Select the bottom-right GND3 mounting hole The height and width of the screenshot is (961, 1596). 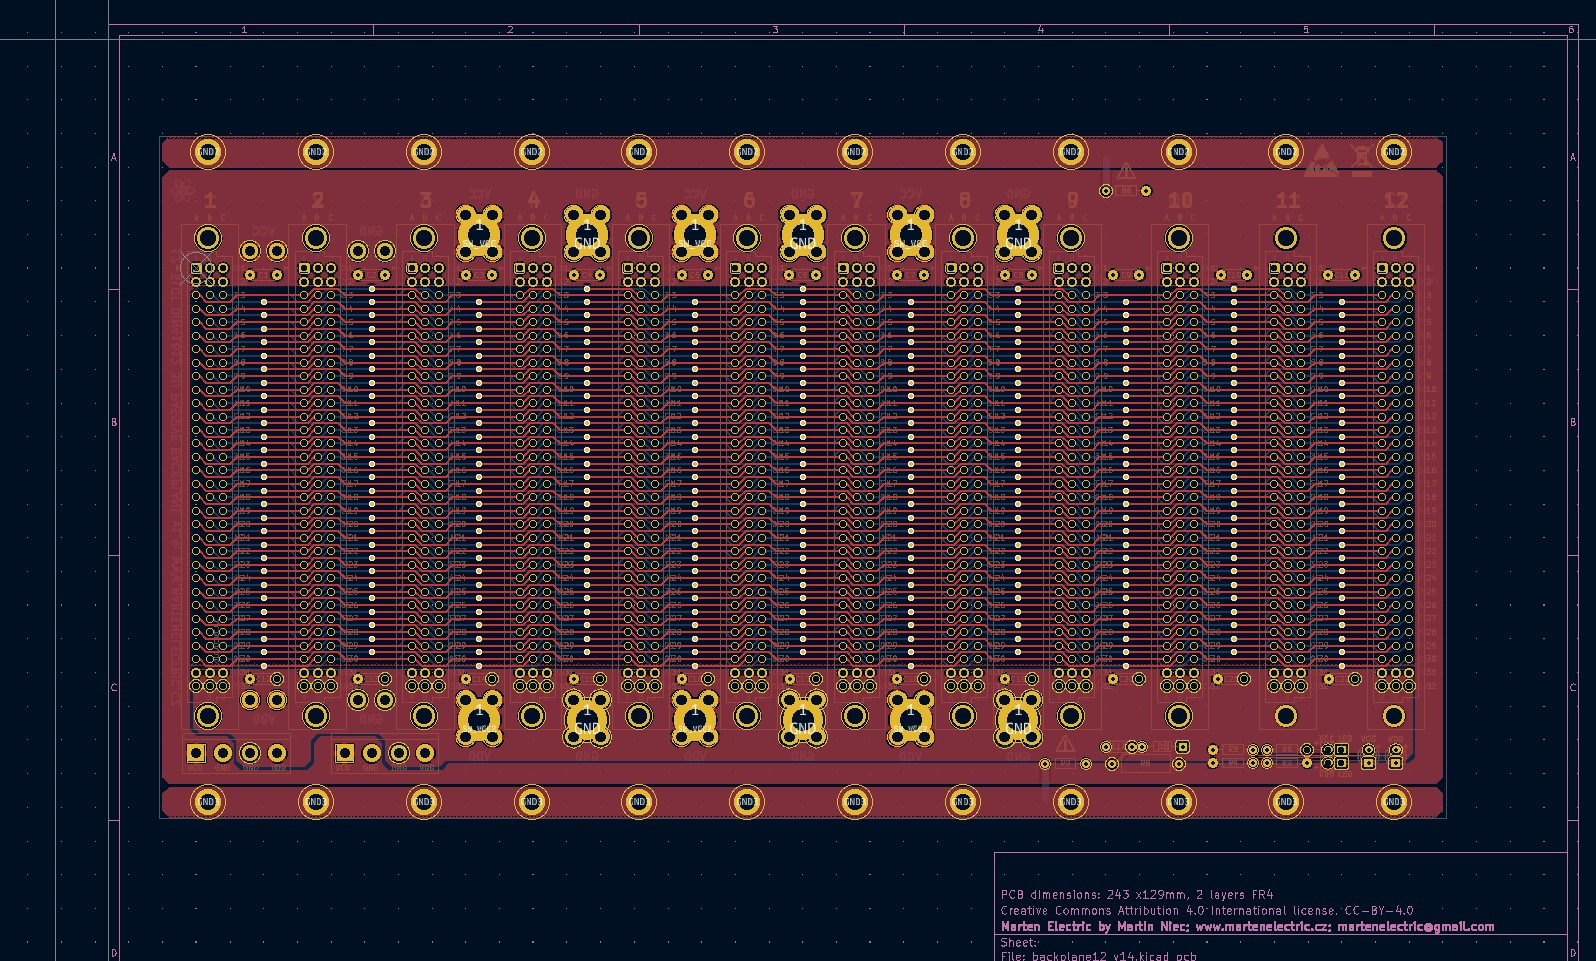click(x=1393, y=801)
